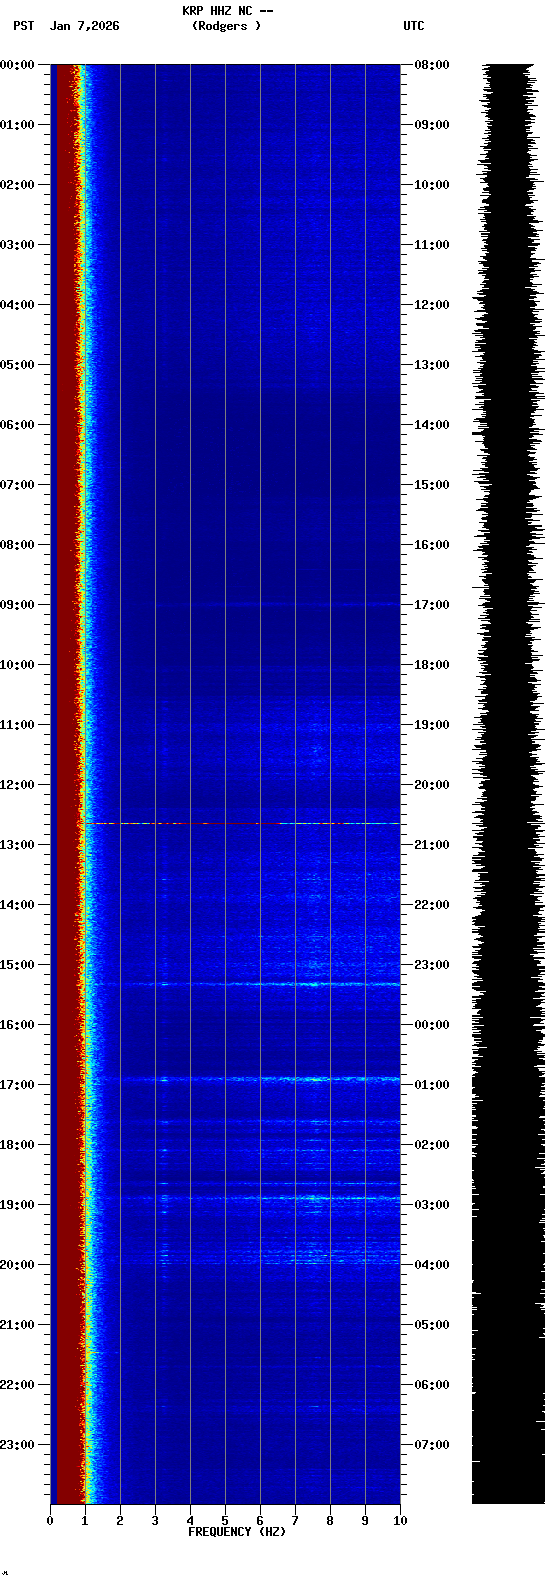This screenshot has height=1584, width=552.
Task: Select the 21:00 PST time tick label
Action: [x=17, y=1325]
